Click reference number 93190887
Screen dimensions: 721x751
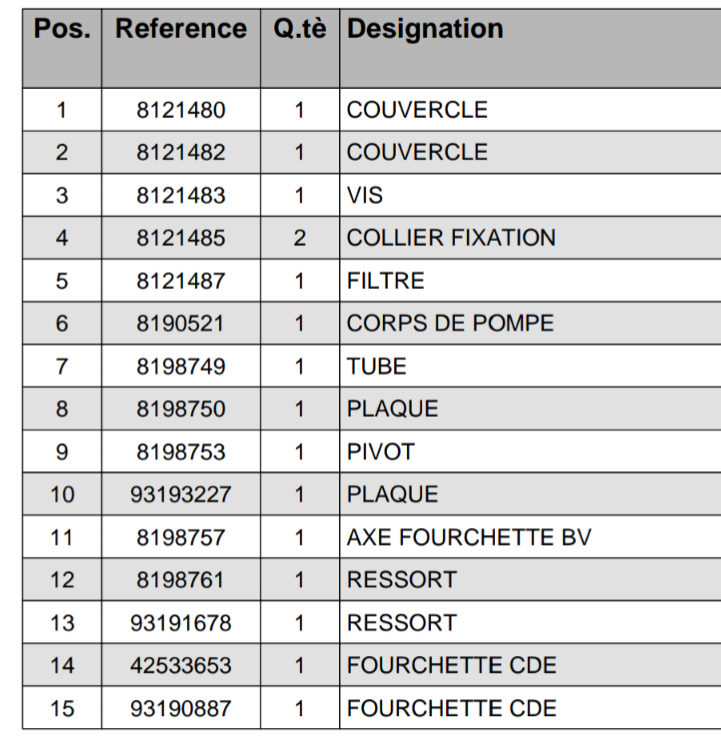pyautogui.click(x=181, y=709)
